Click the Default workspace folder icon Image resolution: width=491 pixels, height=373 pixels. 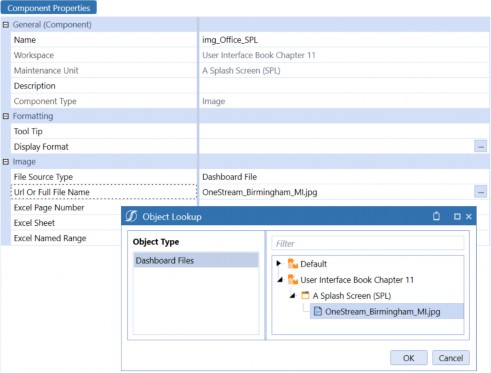click(293, 264)
